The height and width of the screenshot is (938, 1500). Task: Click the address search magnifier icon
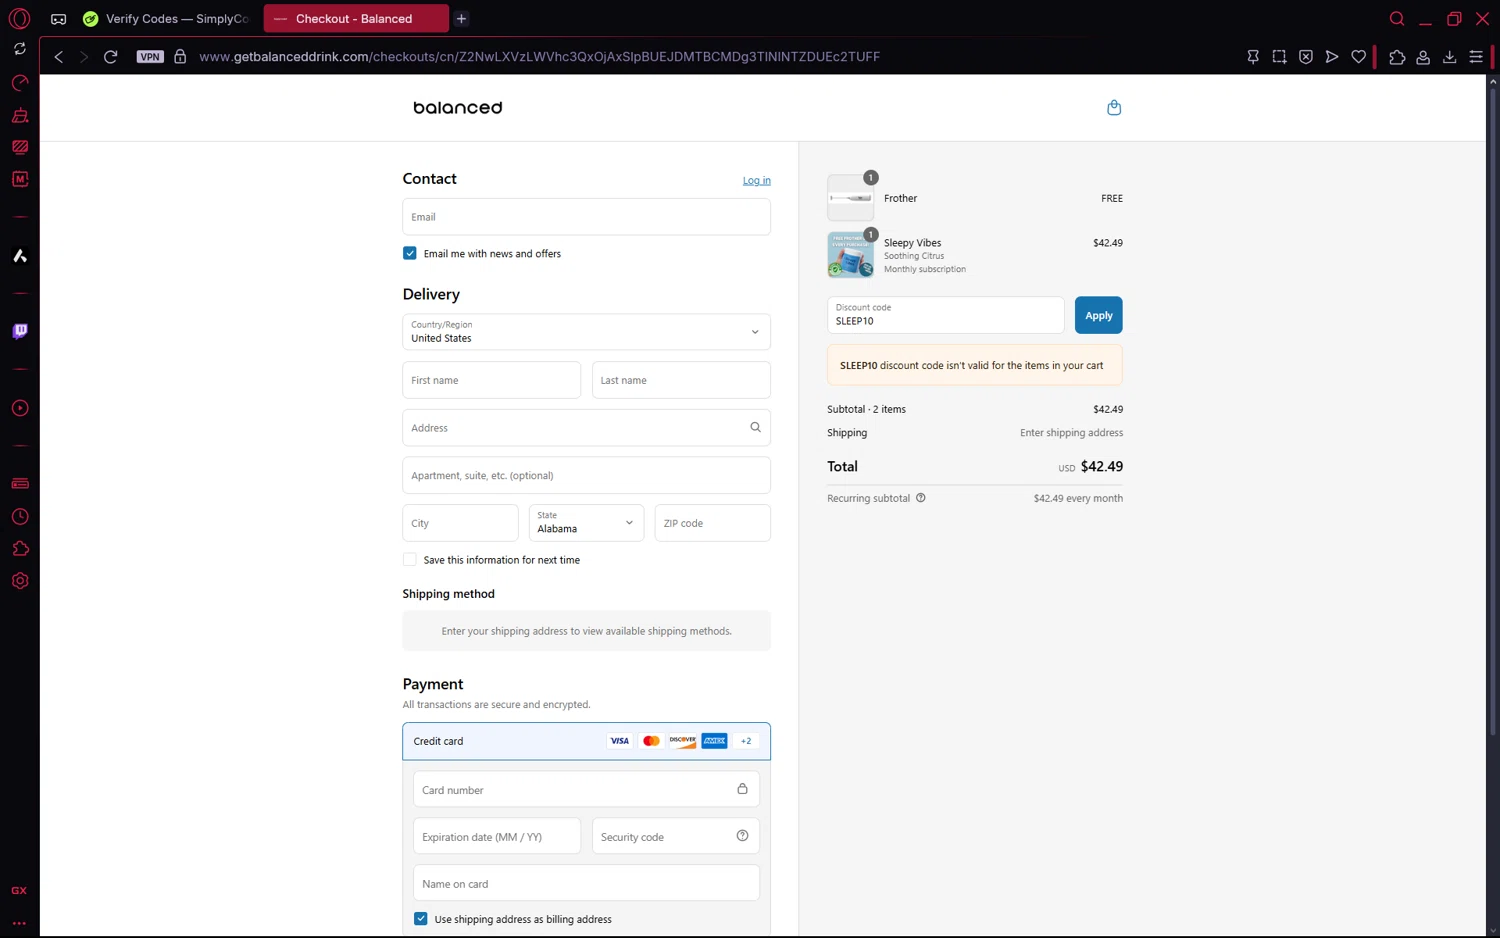[x=755, y=427]
